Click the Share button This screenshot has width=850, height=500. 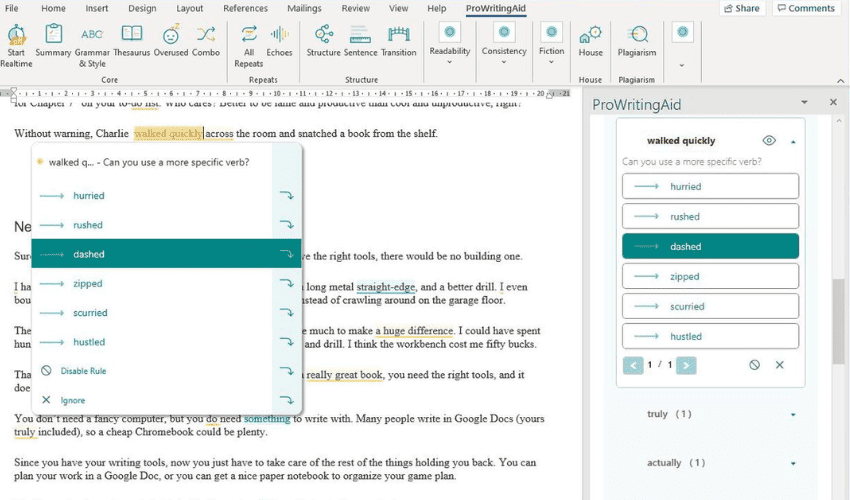[742, 8]
